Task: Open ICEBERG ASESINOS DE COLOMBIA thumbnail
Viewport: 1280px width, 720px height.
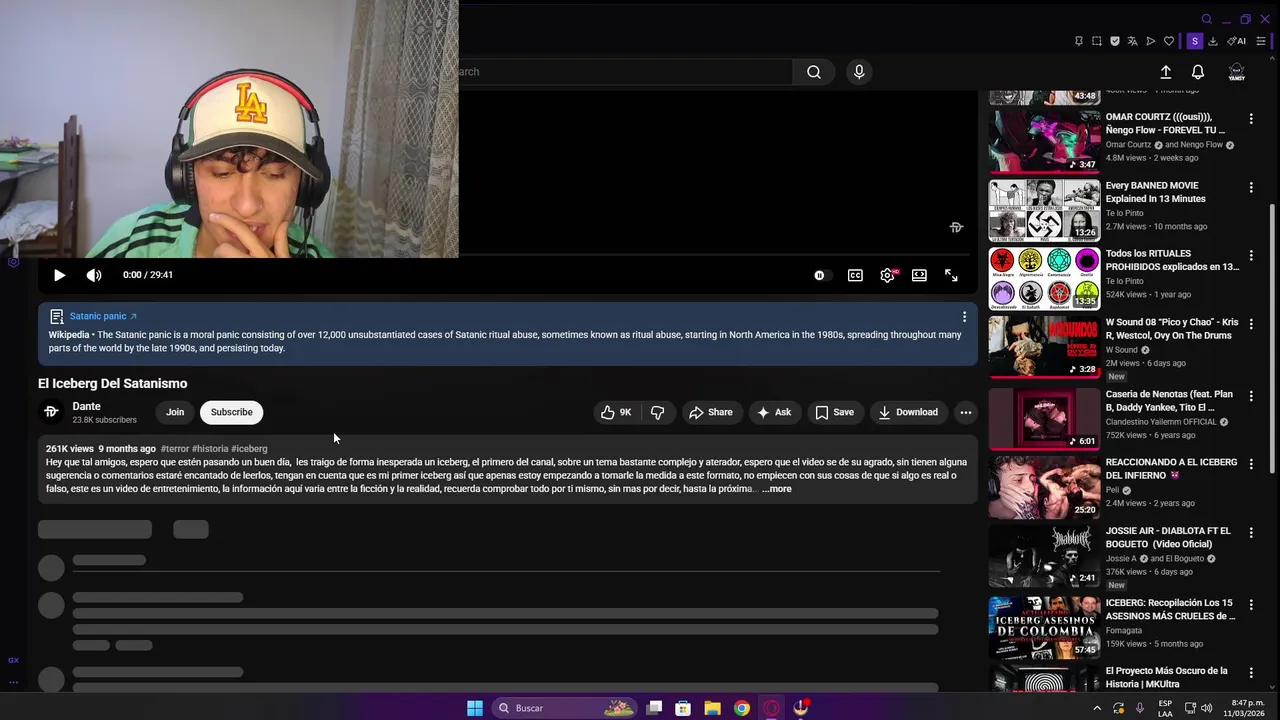Action: click(x=1044, y=628)
